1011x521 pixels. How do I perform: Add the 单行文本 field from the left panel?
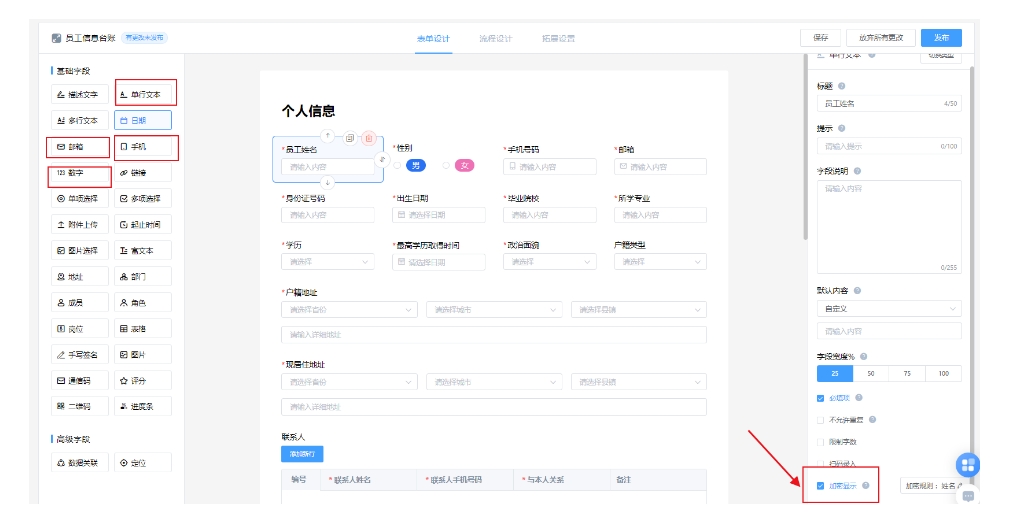click(144, 94)
